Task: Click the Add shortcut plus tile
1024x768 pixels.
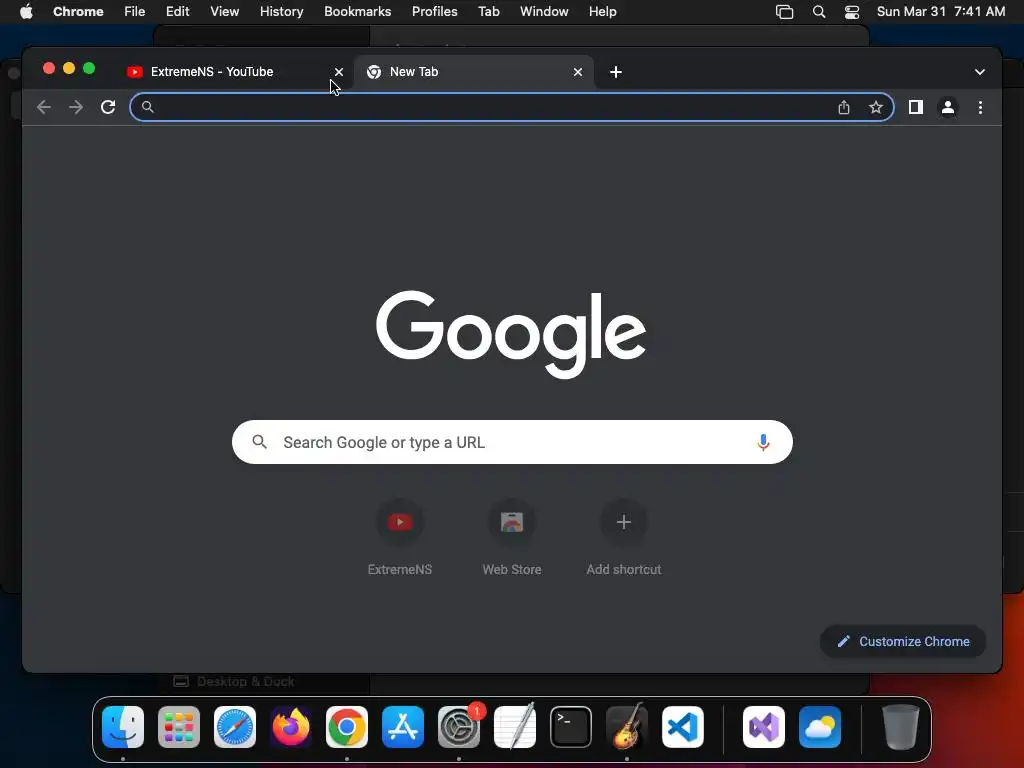Action: pyautogui.click(x=624, y=538)
